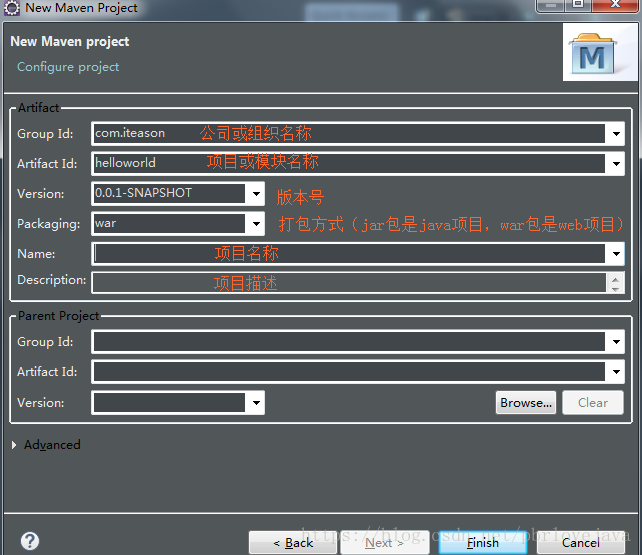Open the Artifact section's Artifact Id dropdown arrow
The width and height of the screenshot is (642, 555).
pyautogui.click(x=616, y=164)
